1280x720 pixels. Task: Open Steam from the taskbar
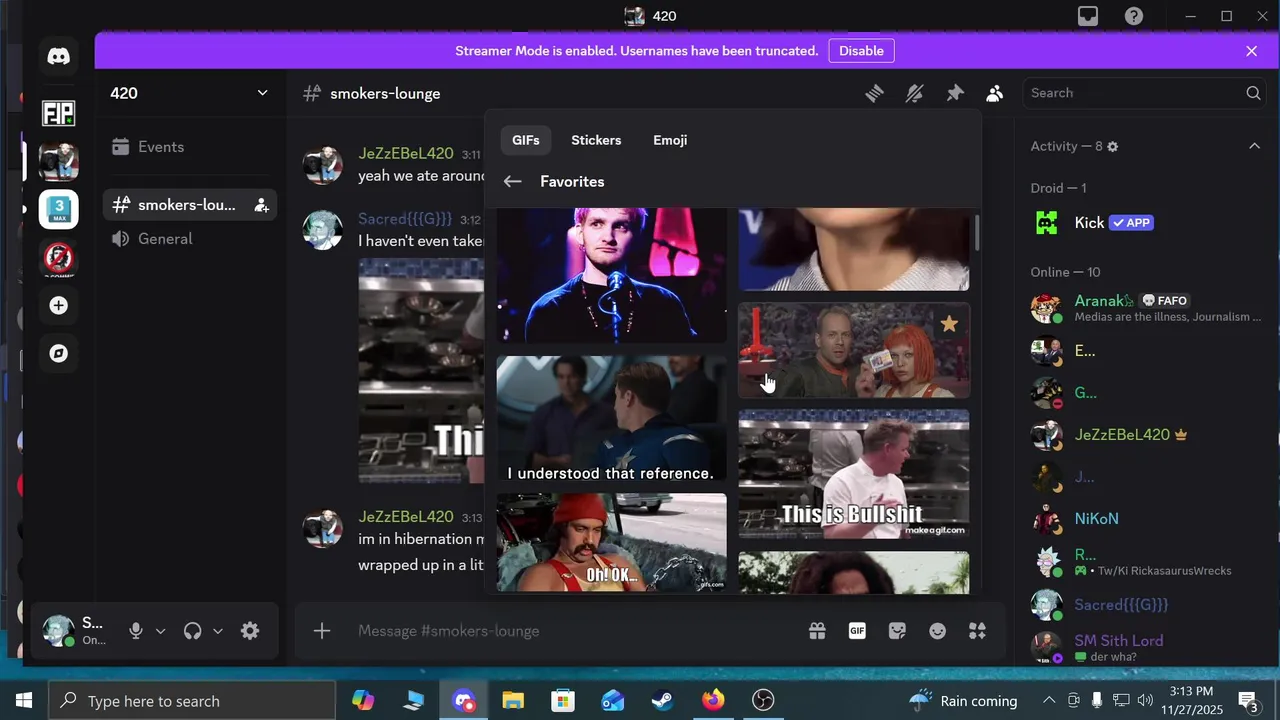click(x=662, y=701)
